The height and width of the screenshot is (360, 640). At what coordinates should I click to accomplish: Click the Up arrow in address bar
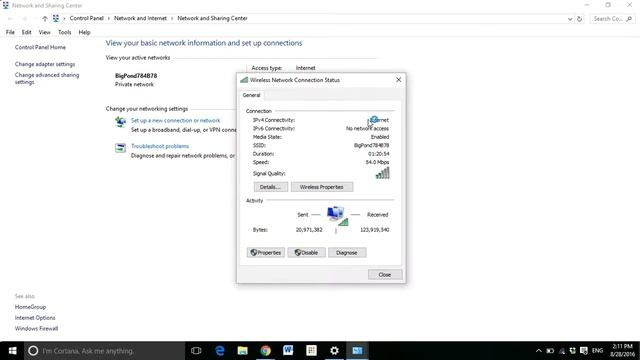tap(45, 18)
